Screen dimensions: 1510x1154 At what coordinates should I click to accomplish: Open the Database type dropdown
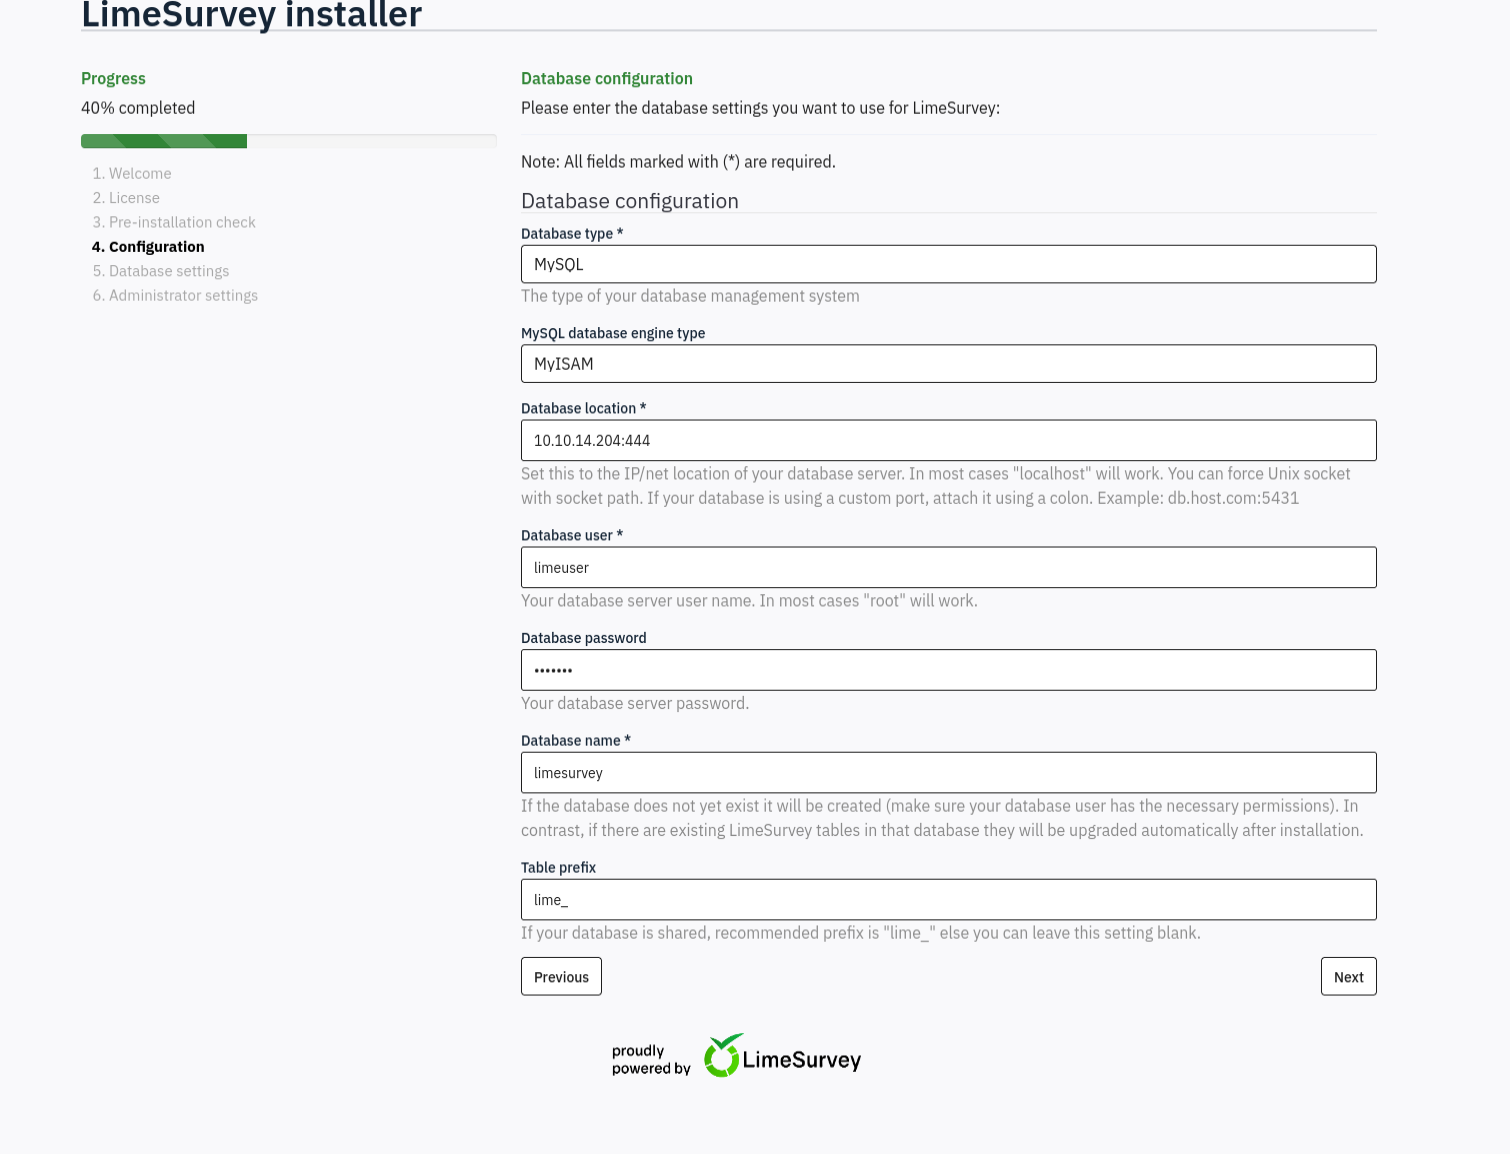tap(948, 264)
